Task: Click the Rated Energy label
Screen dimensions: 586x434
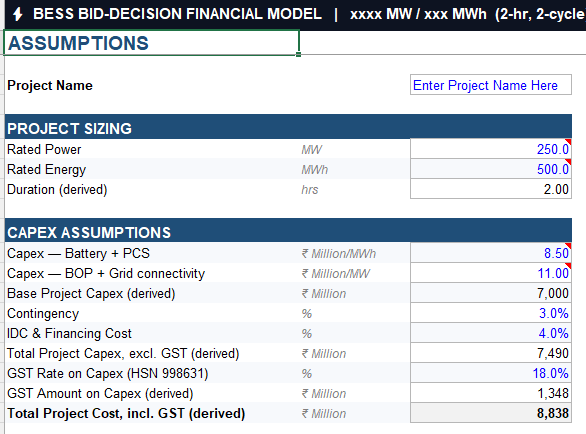Action: (46, 169)
